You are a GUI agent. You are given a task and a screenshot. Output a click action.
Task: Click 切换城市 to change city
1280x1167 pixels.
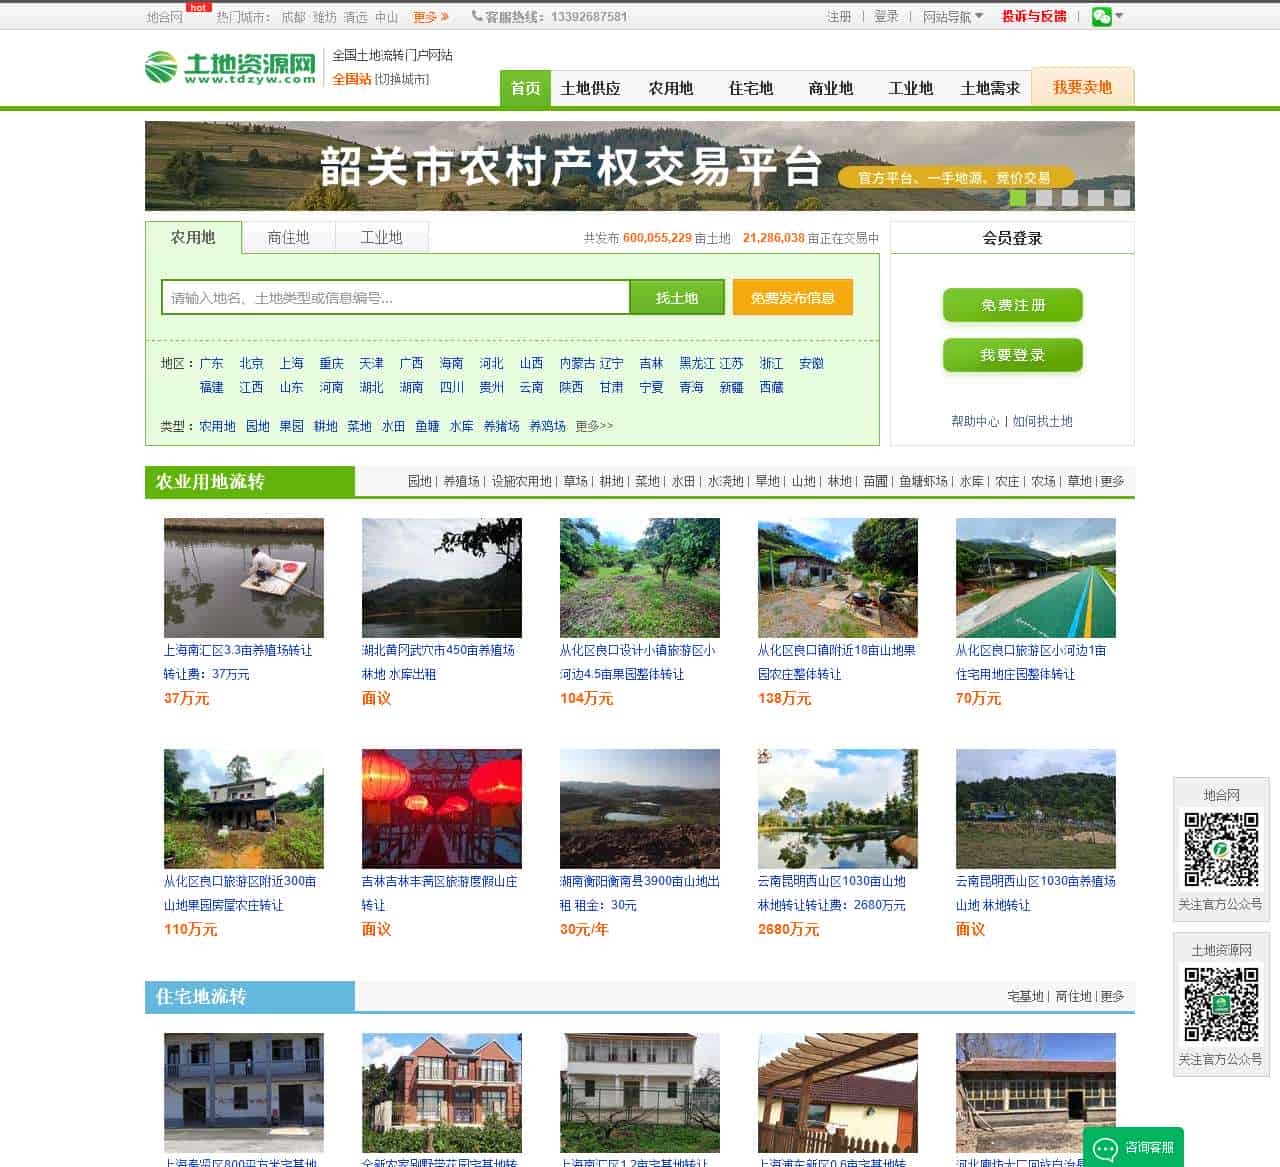(x=402, y=79)
